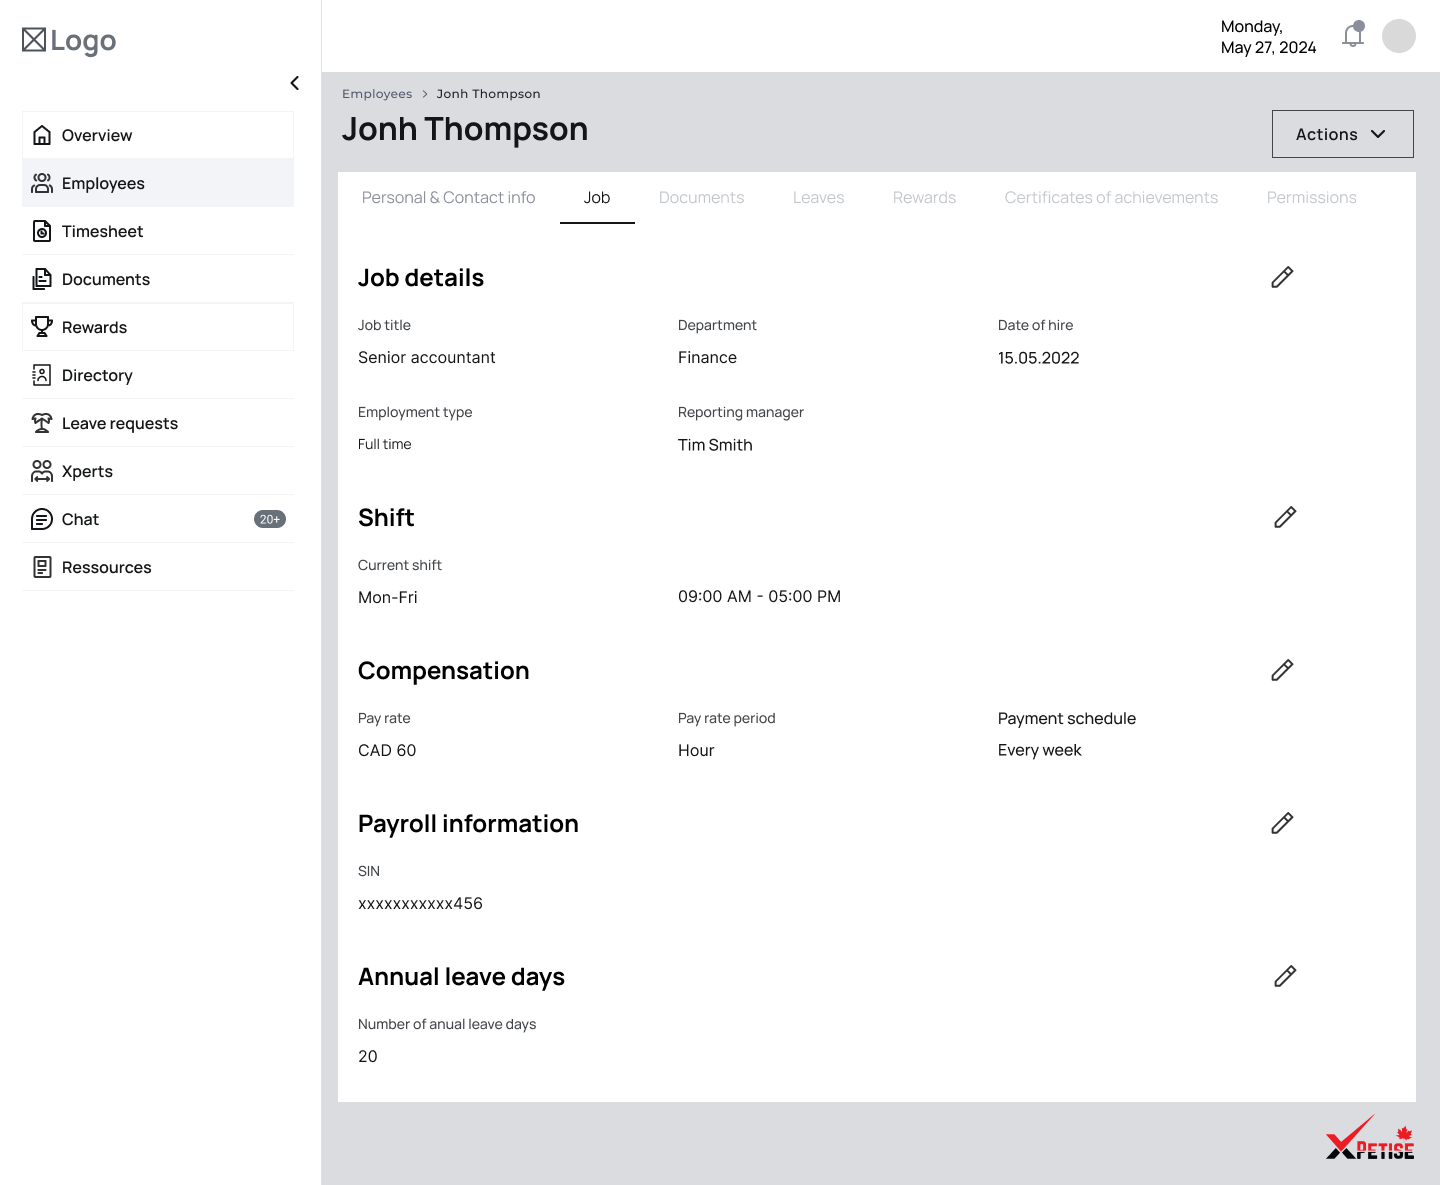Click the notification bell icon
The width and height of the screenshot is (1440, 1185).
(x=1352, y=36)
